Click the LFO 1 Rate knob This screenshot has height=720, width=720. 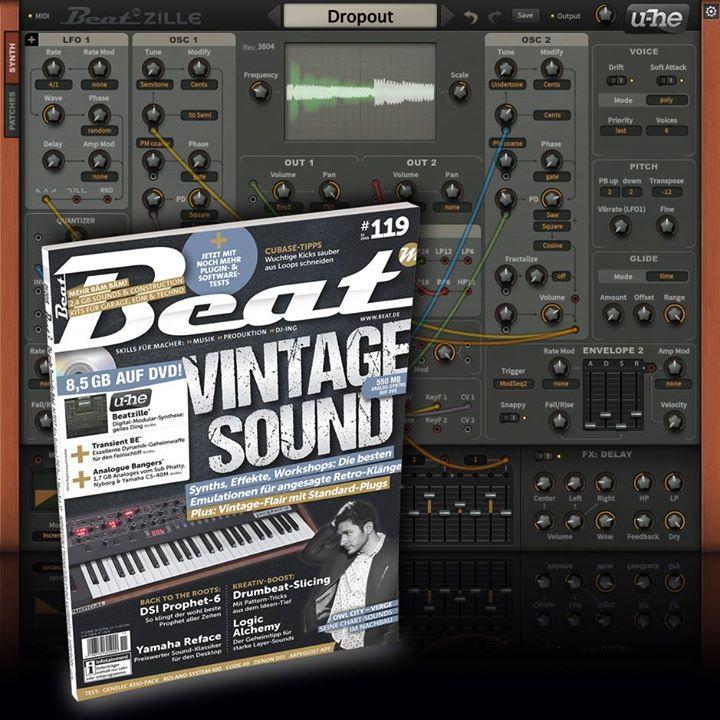pyautogui.click(x=53, y=69)
